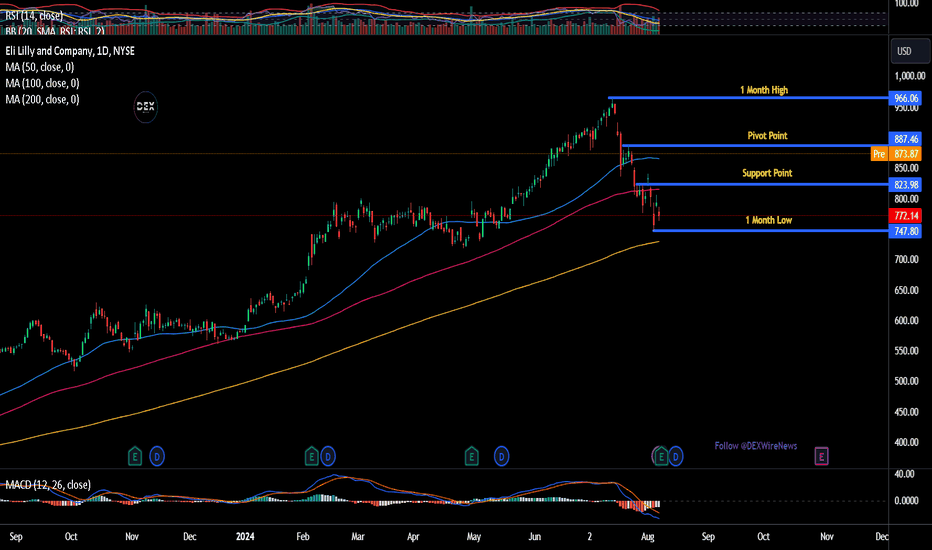Open the earnings marker above Aug
Screen dimensions: 932x550
click(x=660, y=457)
